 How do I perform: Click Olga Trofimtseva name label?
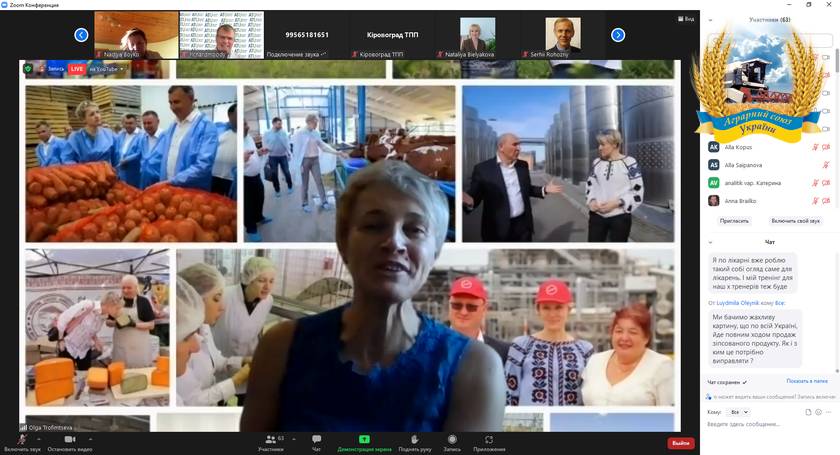(49, 428)
